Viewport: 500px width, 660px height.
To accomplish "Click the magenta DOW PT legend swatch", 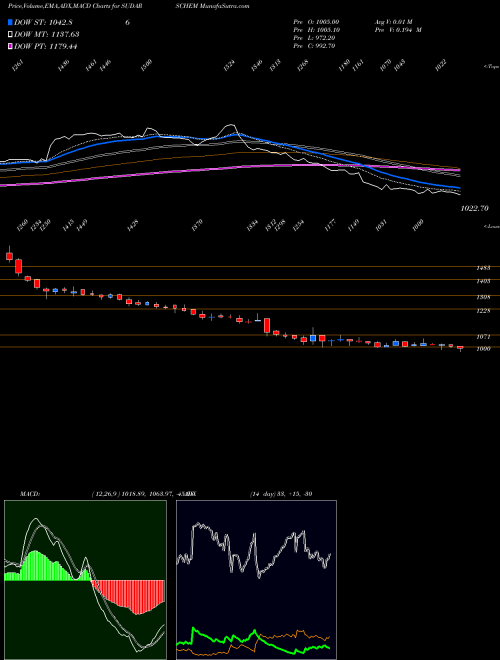I will coord(10,47).
